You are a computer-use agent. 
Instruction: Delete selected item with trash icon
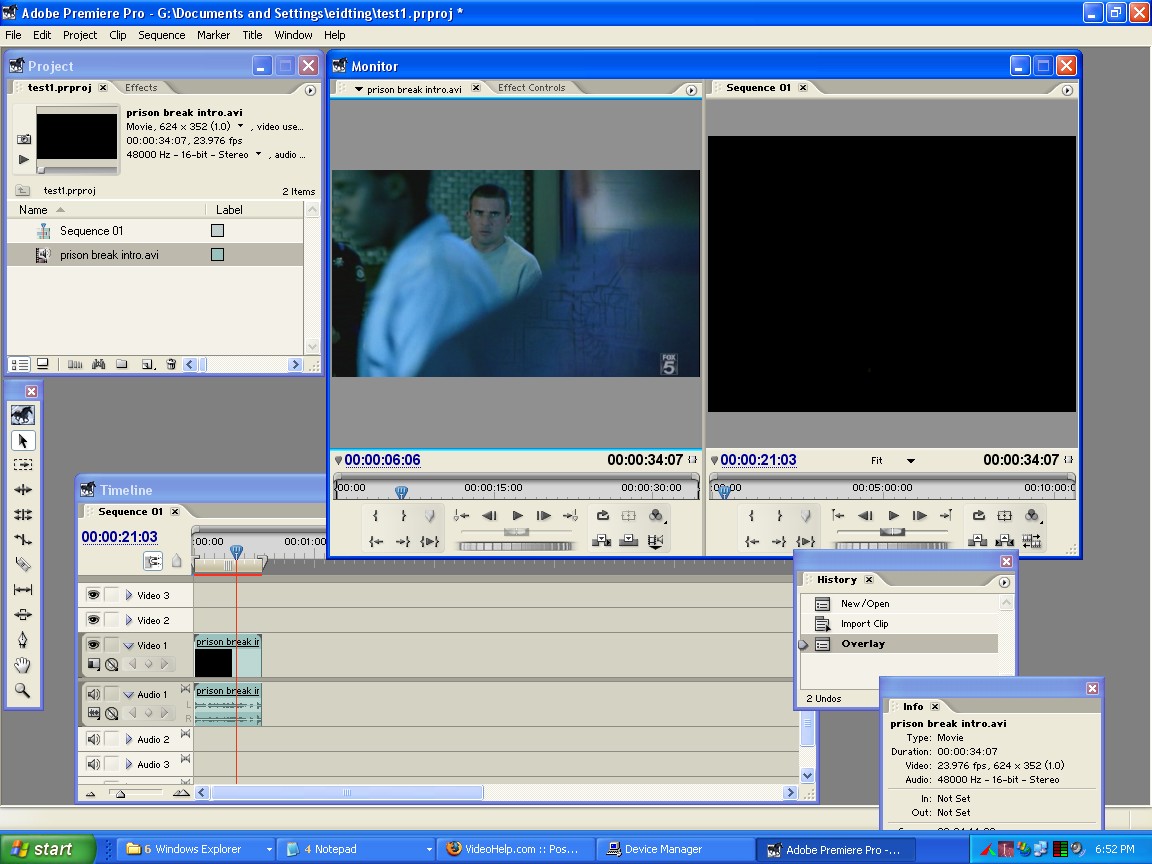171,364
